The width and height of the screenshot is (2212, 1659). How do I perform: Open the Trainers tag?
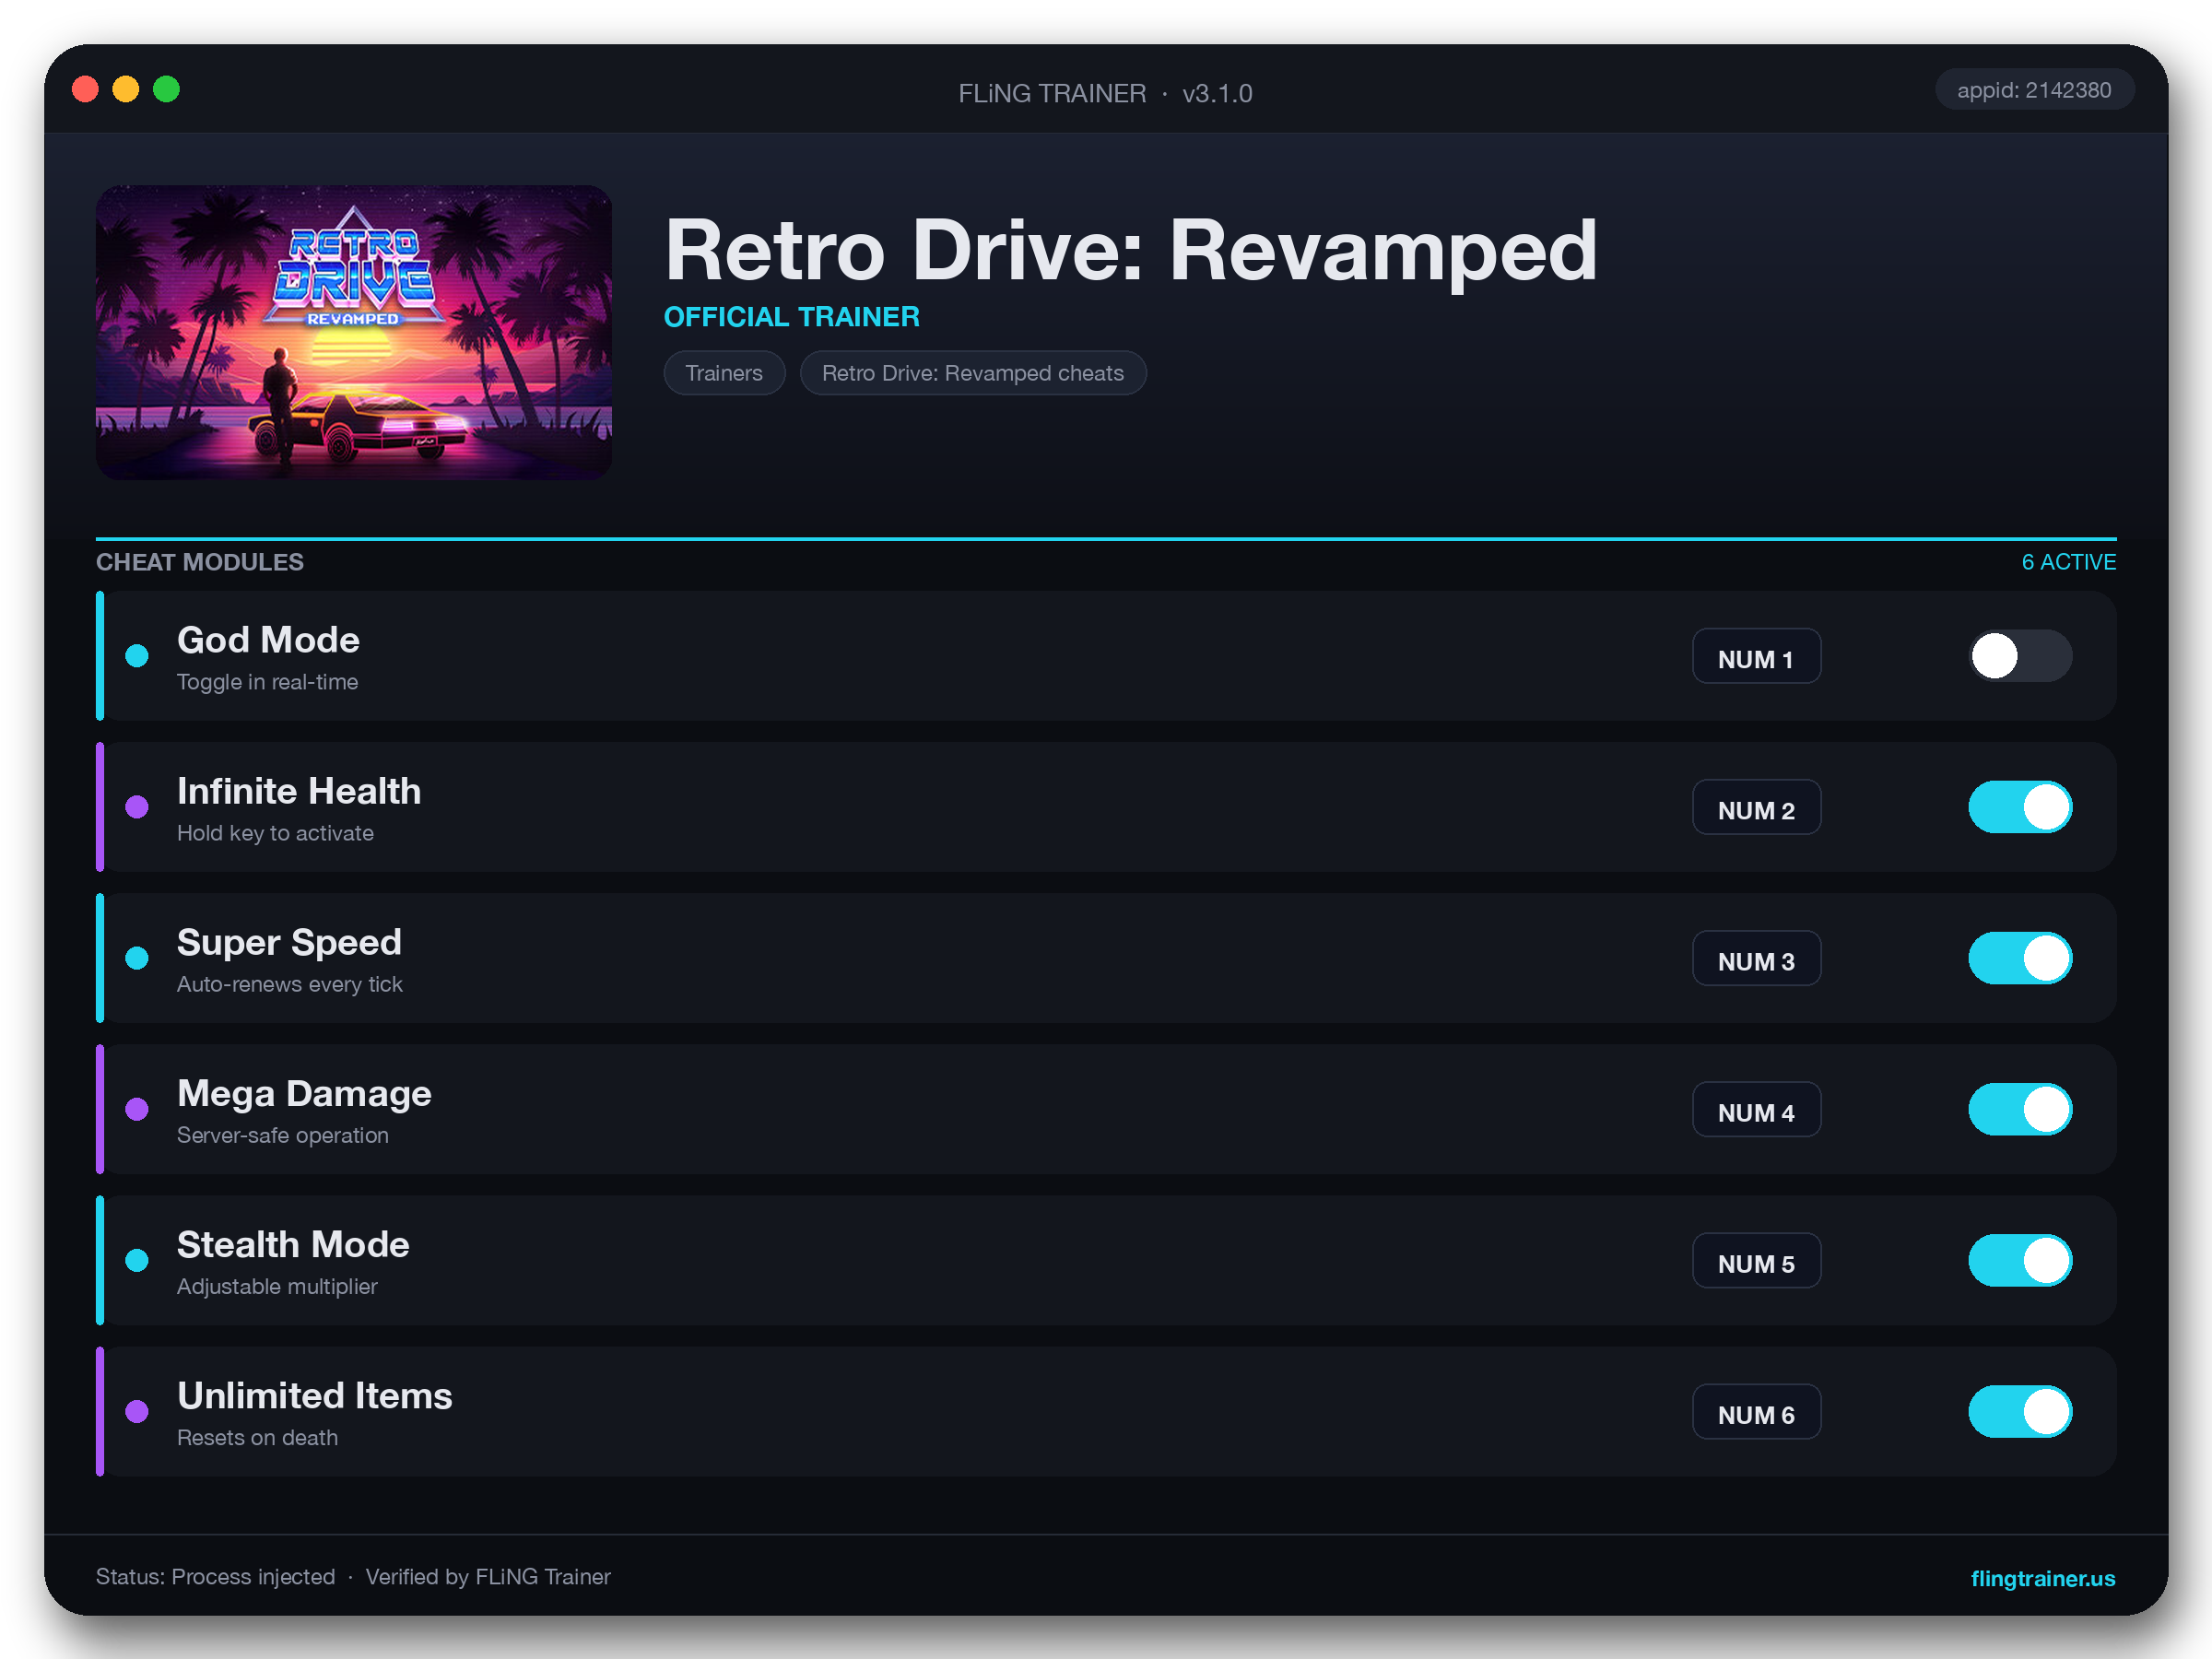pyautogui.click(x=724, y=373)
